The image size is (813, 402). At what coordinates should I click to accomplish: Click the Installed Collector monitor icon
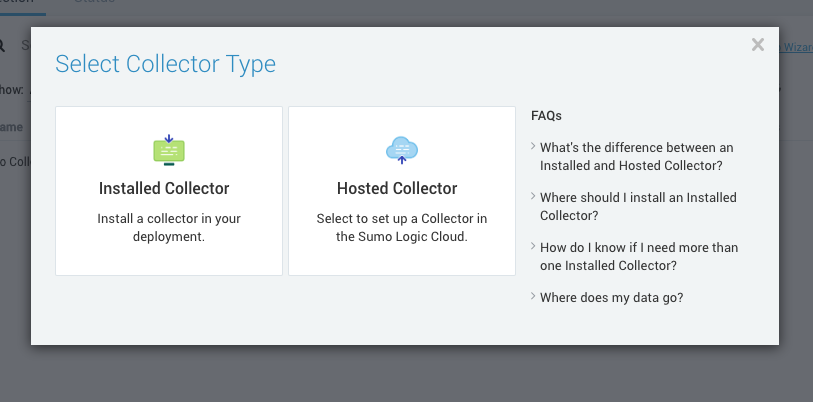coord(169,150)
